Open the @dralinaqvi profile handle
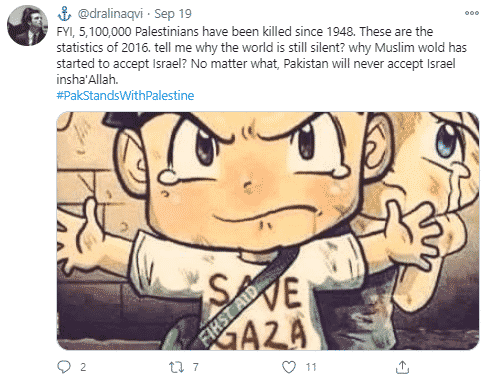The image size is (488, 381). click(x=110, y=14)
